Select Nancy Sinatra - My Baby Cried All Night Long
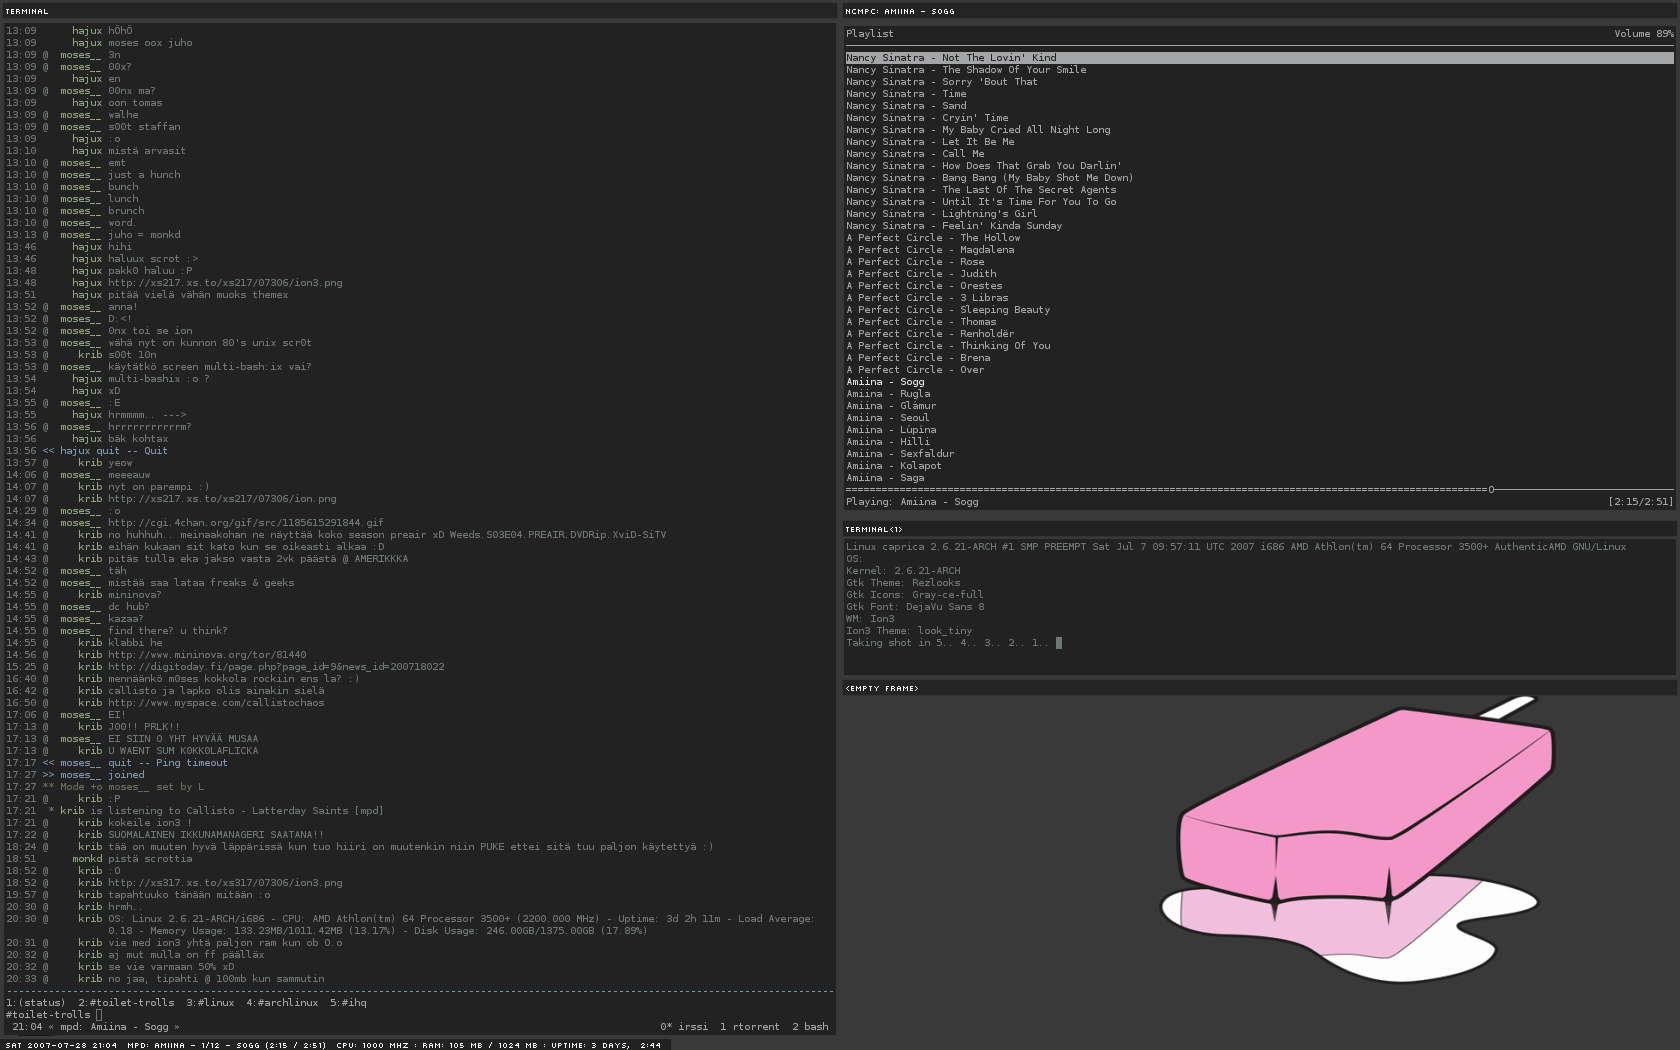This screenshot has height=1050, width=1680. 978,130
